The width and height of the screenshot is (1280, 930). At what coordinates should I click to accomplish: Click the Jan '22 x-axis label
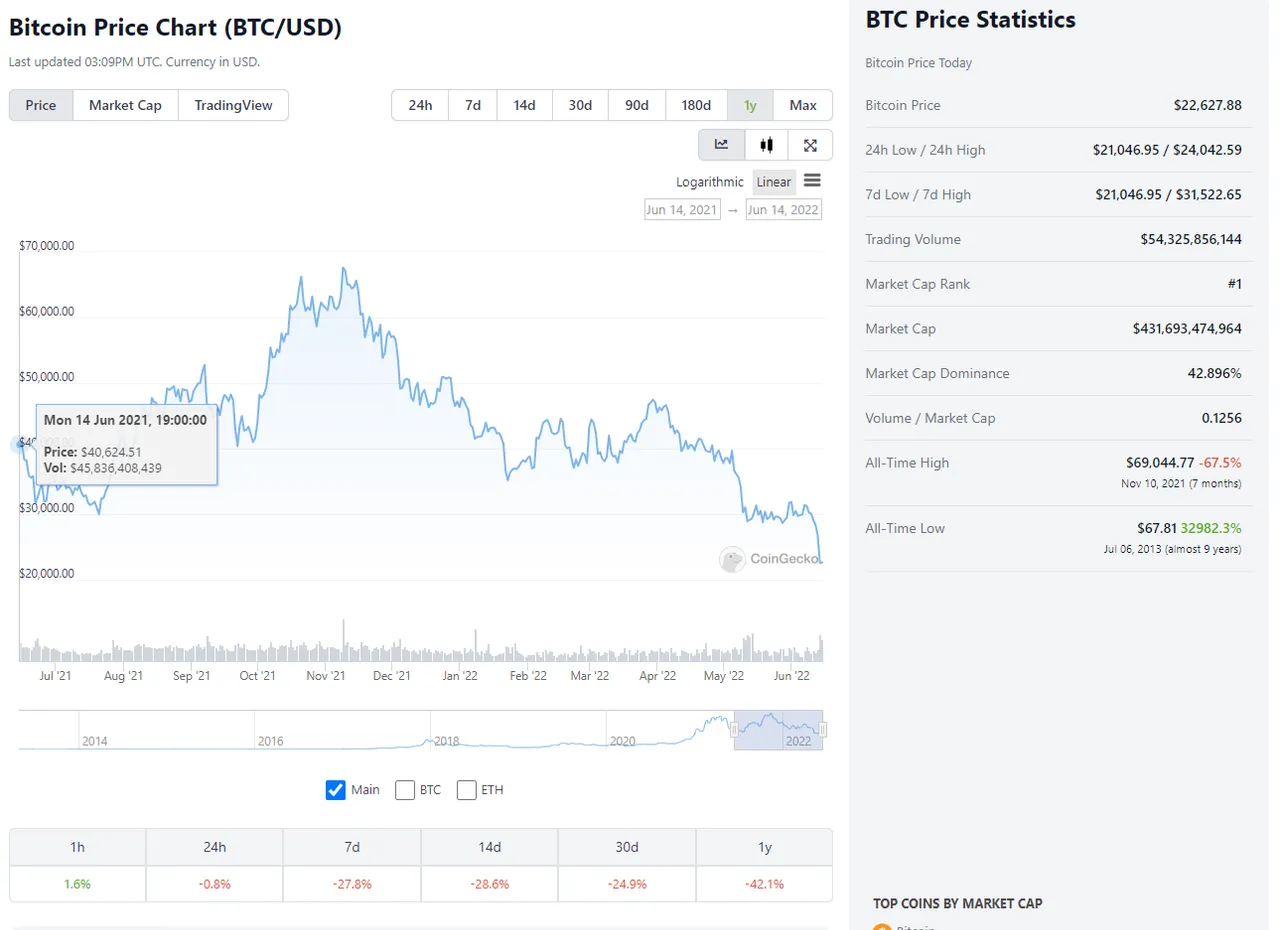click(x=459, y=676)
